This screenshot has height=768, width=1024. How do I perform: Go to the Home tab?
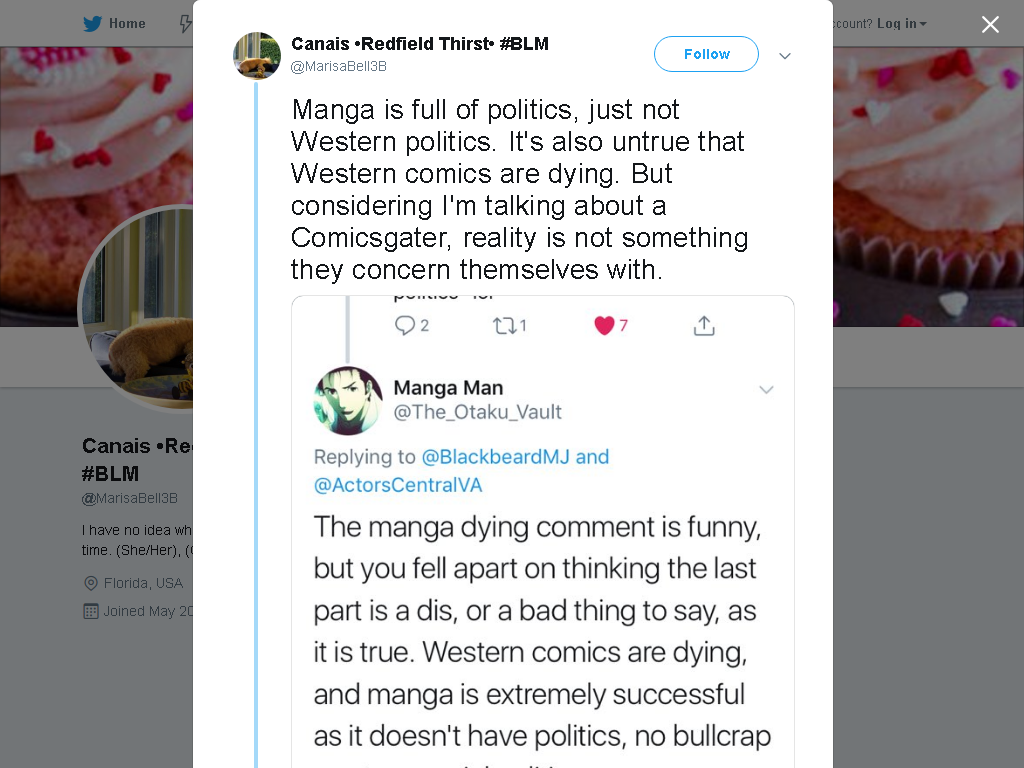pyautogui.click(x=114, y=24)
